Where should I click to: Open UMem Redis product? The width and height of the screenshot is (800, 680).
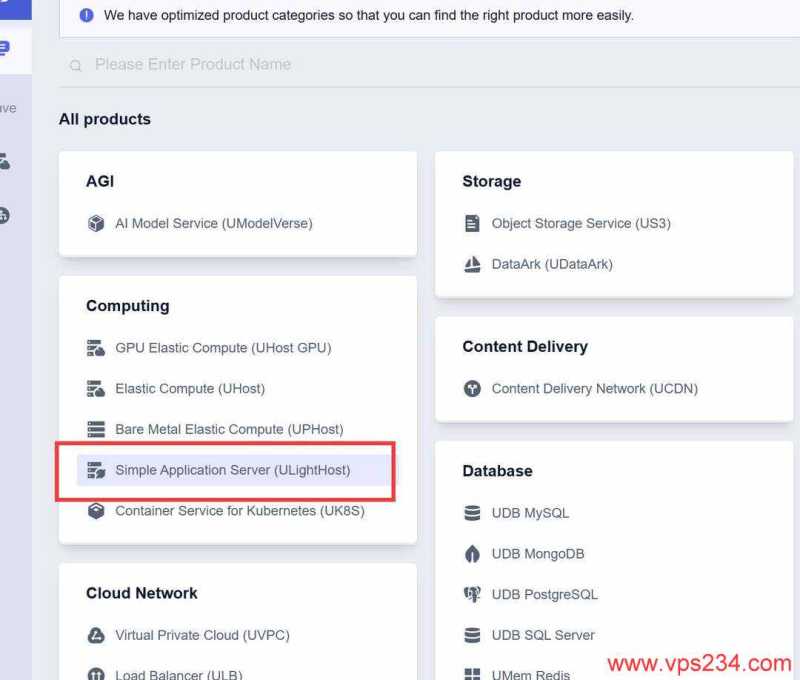click(530, 675)
